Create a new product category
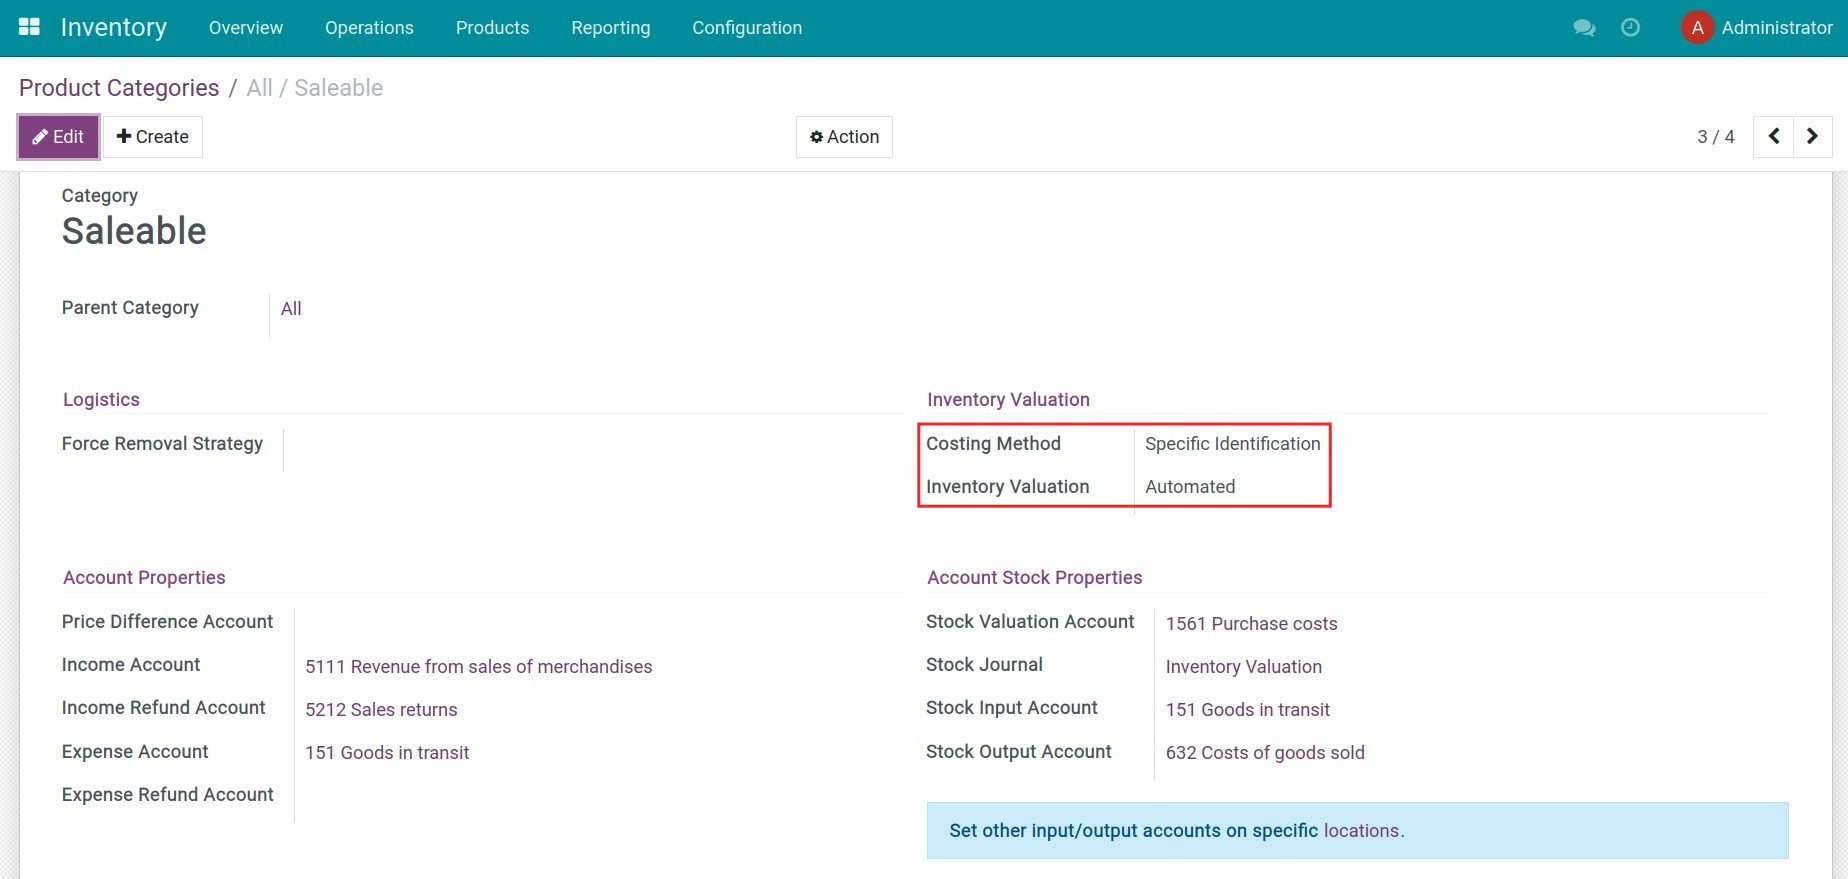 coord(153,137)
